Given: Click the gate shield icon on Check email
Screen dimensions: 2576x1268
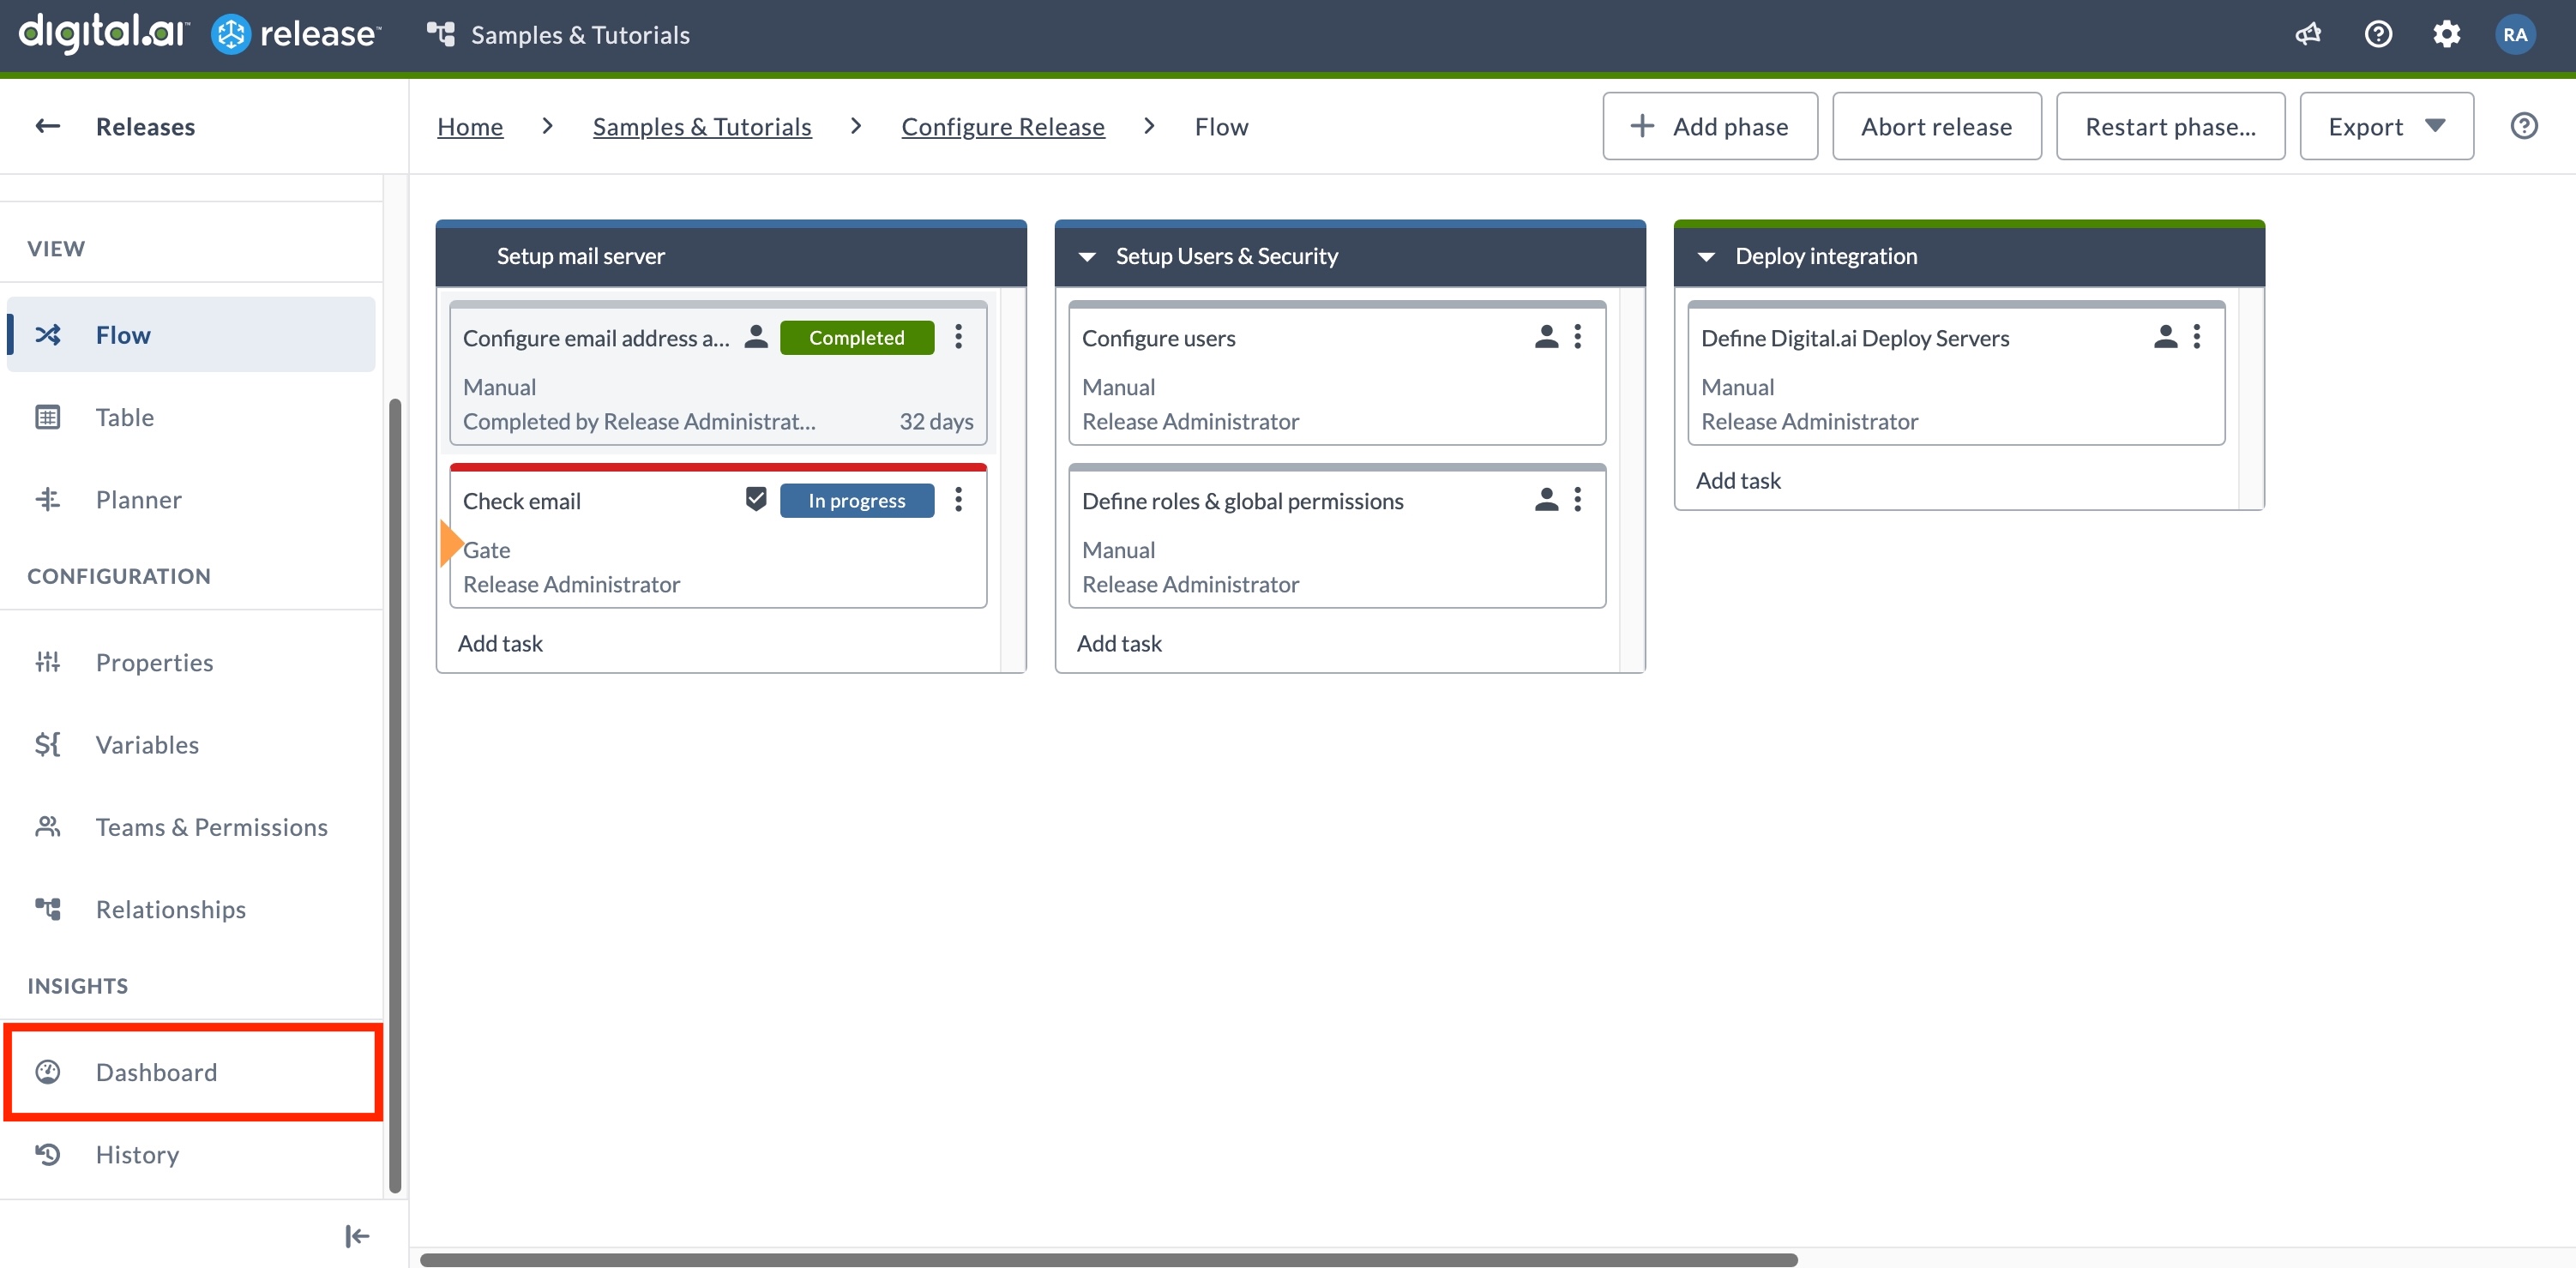Looking at the screenshot, I should 756,499.
